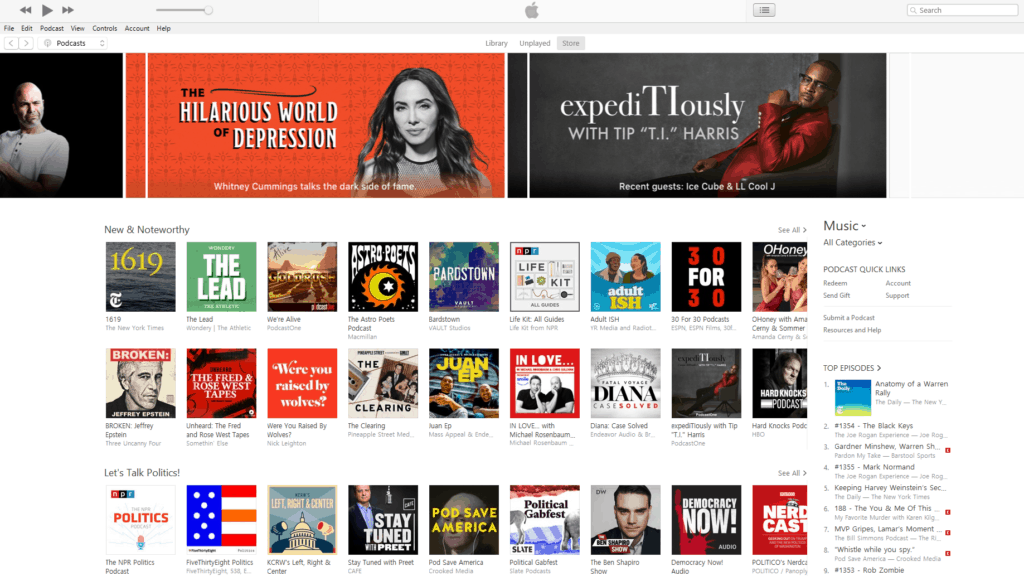Image resolution: width=1024 pixels, height=576 pixels.
Task: Open the Edit menu
Action: pos(27,28)
